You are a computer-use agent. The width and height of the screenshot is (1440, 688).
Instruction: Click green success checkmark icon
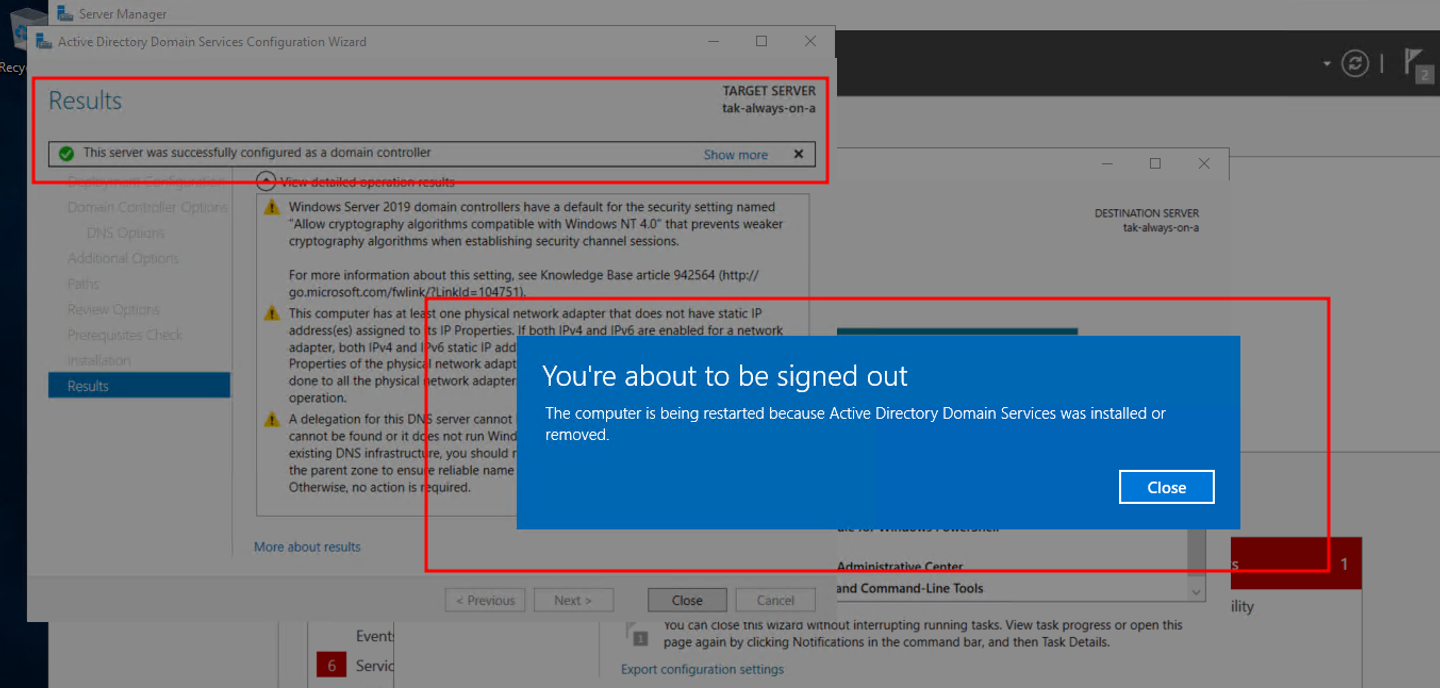66,154
